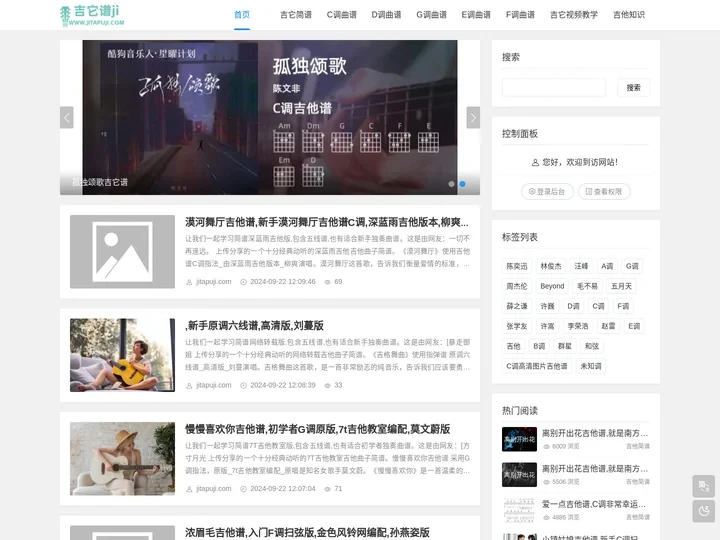Click the 查看权限 button
This screenshot has width=720, height=540.
click(604, 191)
